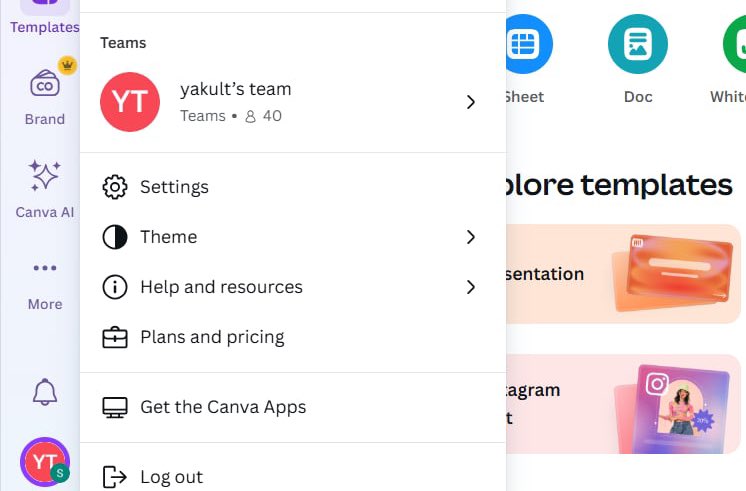Select Get the Canva Apps
Screen dimensions: 746x491
293,407
